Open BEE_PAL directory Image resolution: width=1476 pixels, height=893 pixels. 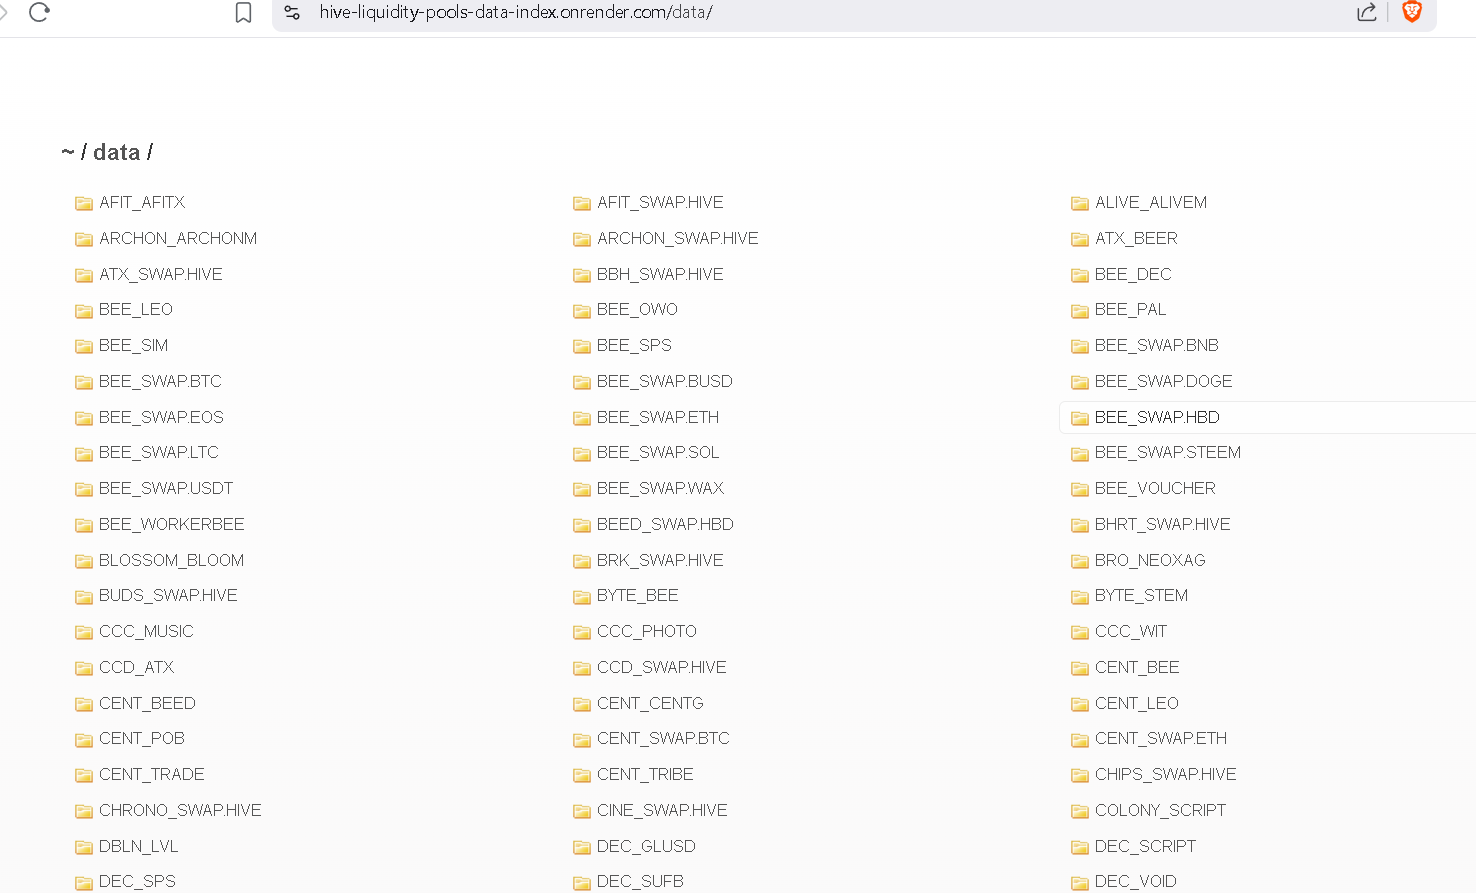click(x=1130, y=309)
